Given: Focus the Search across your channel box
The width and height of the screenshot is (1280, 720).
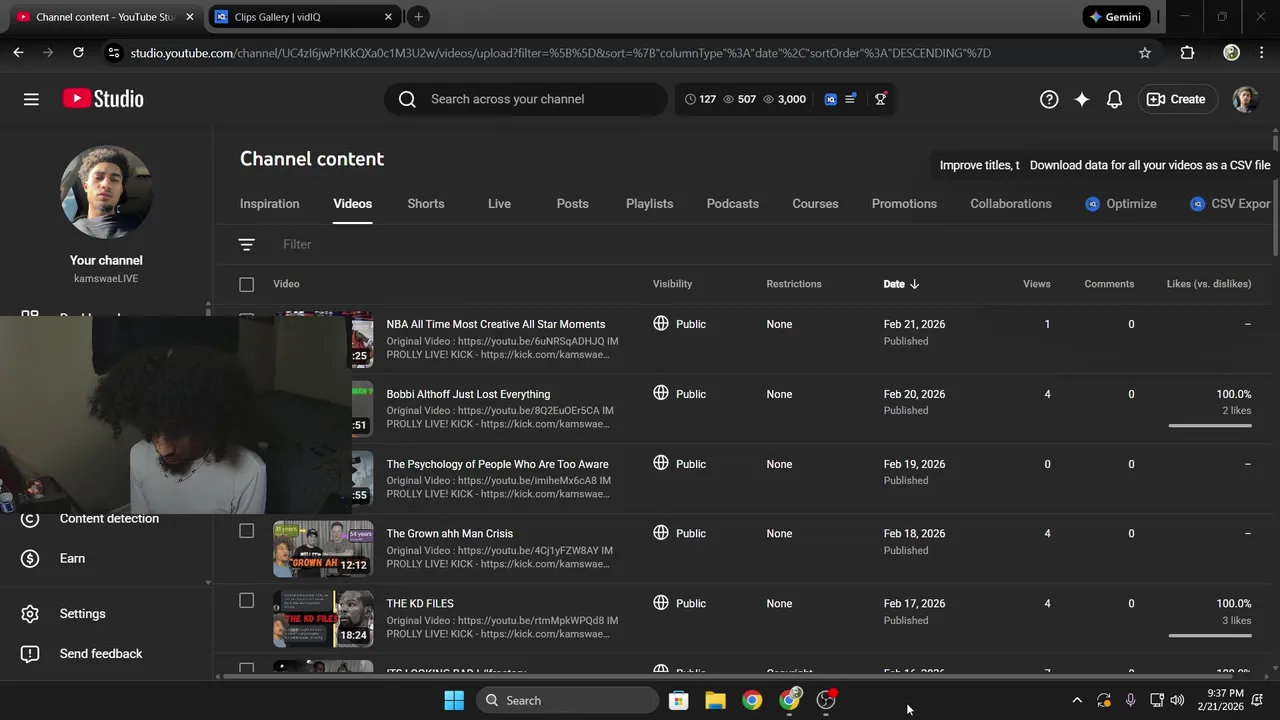Looking at the screenshot, I should pos(525,99).
